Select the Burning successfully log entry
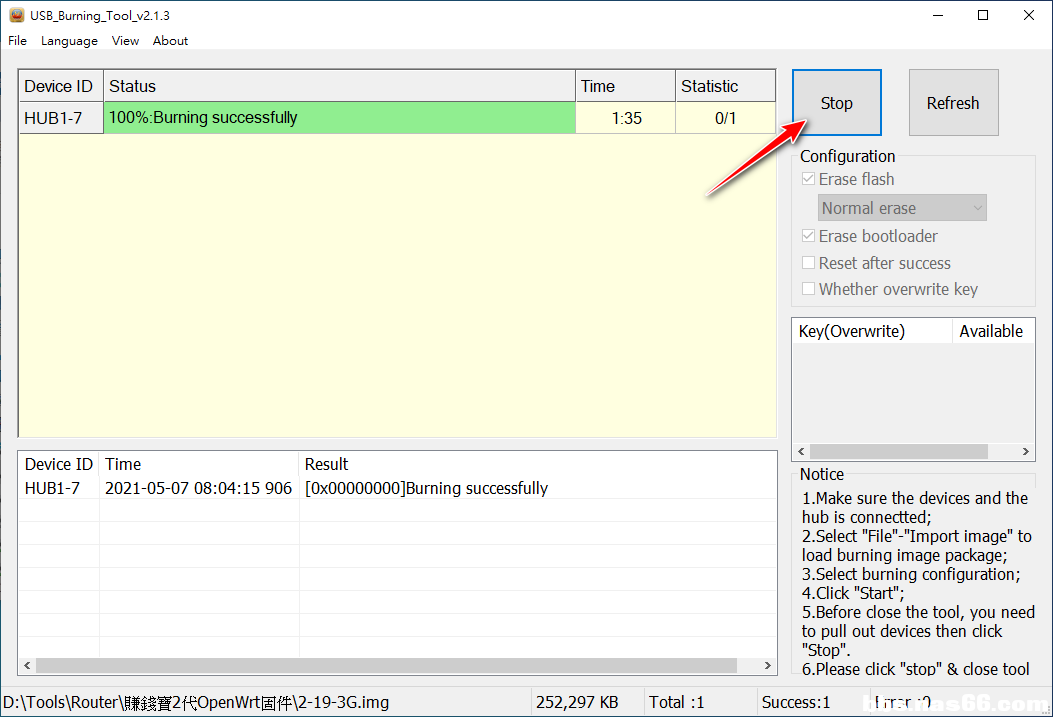The height and width of the screenshot is (717, 1053). coord(426,488)
